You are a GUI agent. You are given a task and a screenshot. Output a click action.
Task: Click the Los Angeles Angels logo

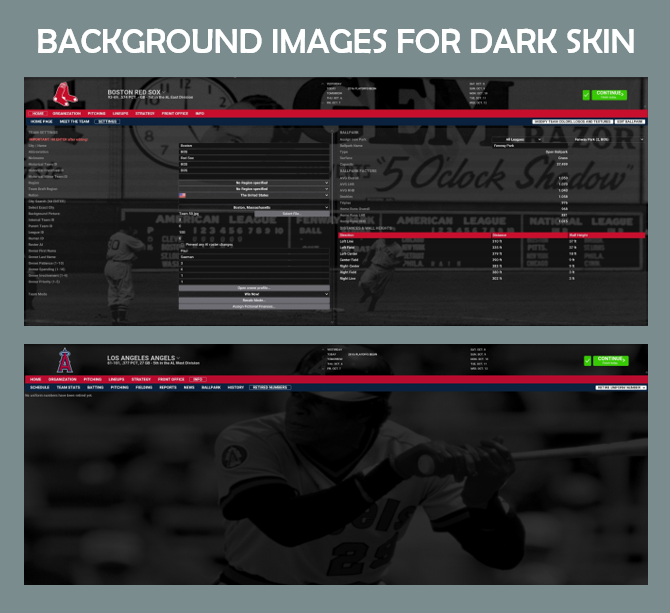[x=65, y=361]
